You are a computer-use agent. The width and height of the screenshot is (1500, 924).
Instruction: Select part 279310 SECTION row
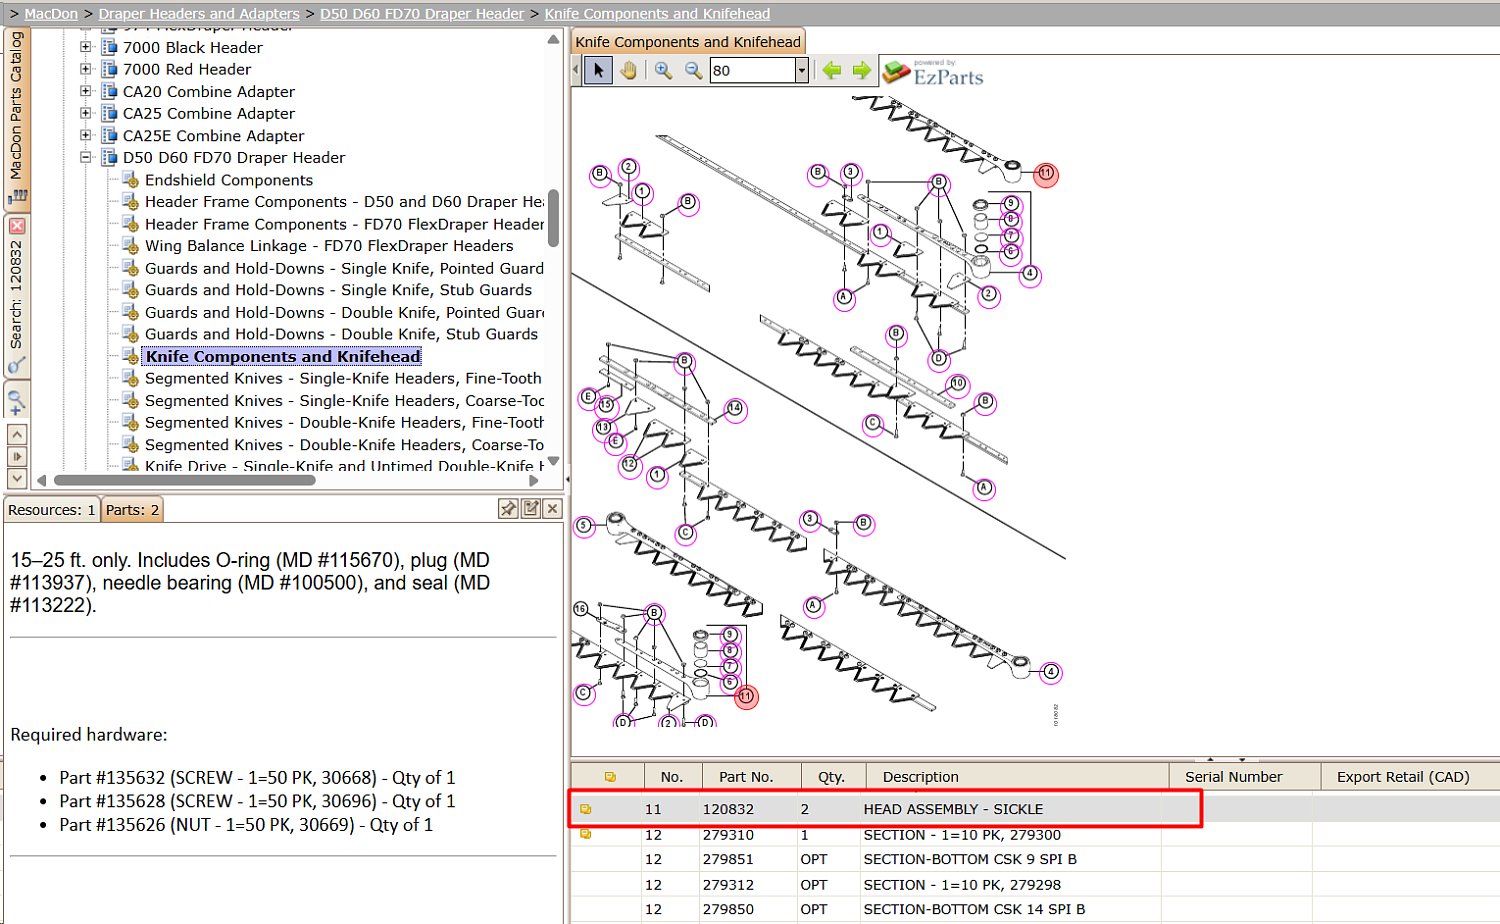(1035, 835)
